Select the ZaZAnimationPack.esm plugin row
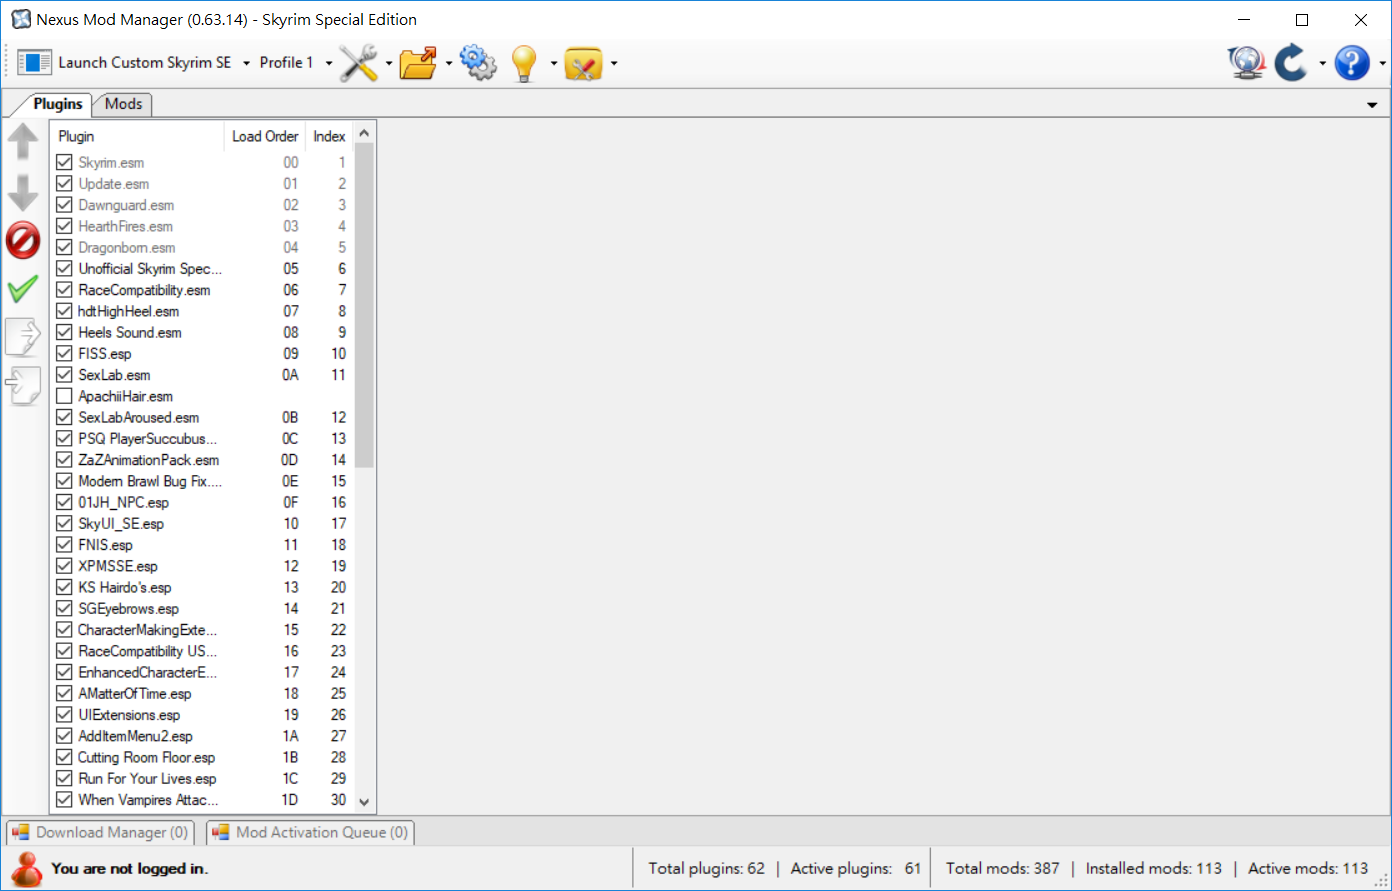1392x891 pixels. (x=202, y=460)
